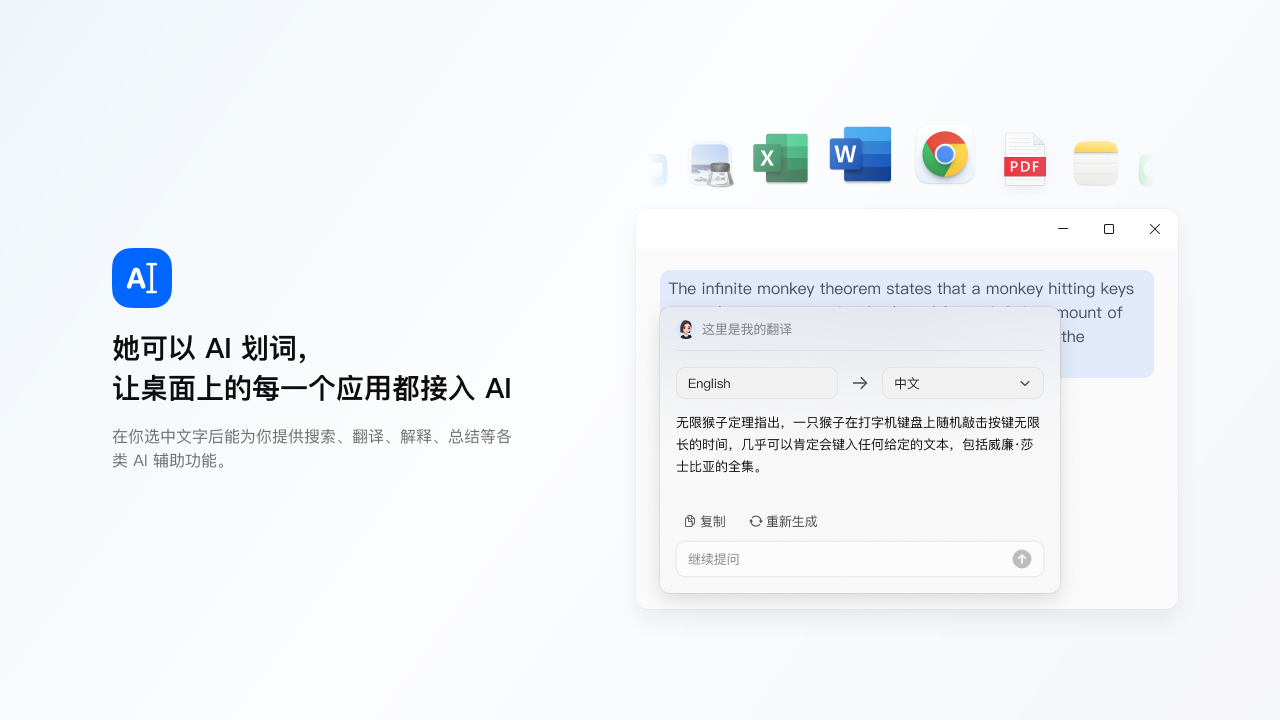Click the red PDF file icon
Image resolution: width=1280 pixels, height=720 pixels.
pyautogui.click(x=1024, y=158)
